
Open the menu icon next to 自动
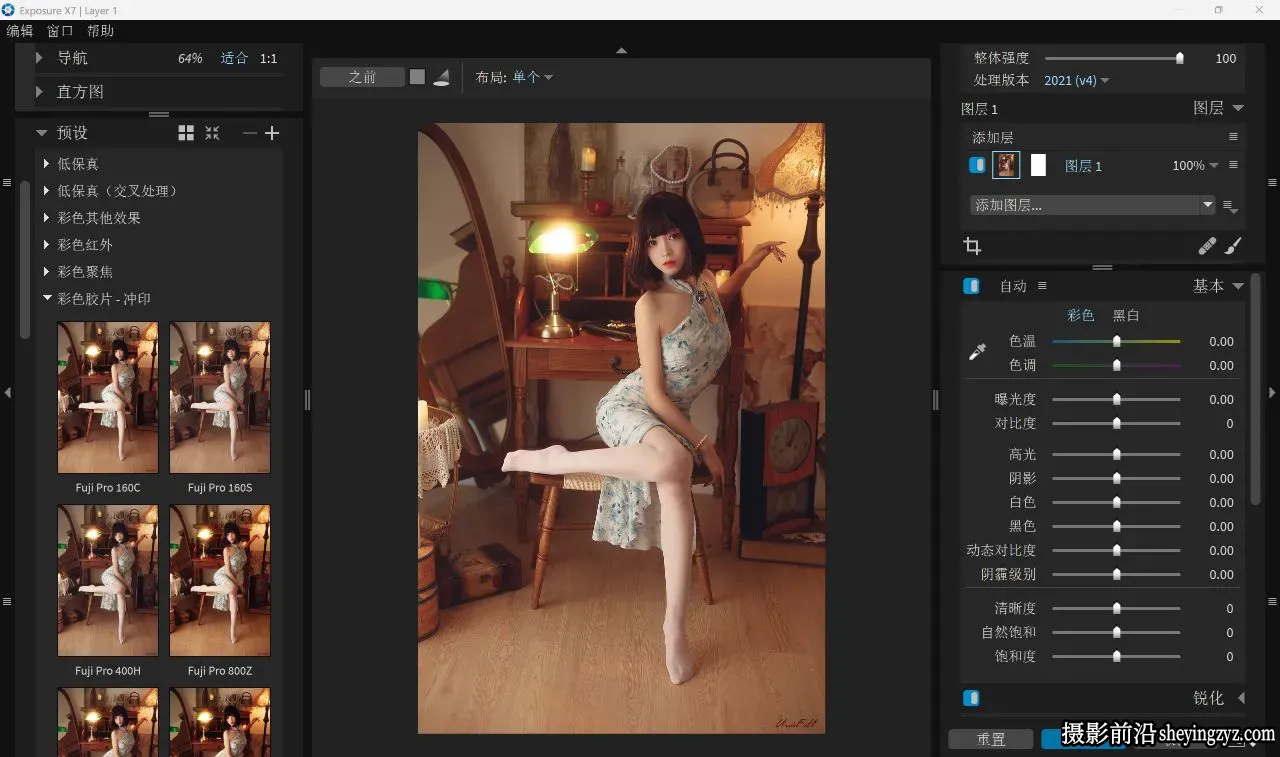pyautogui.click(x=1042, y=286)
